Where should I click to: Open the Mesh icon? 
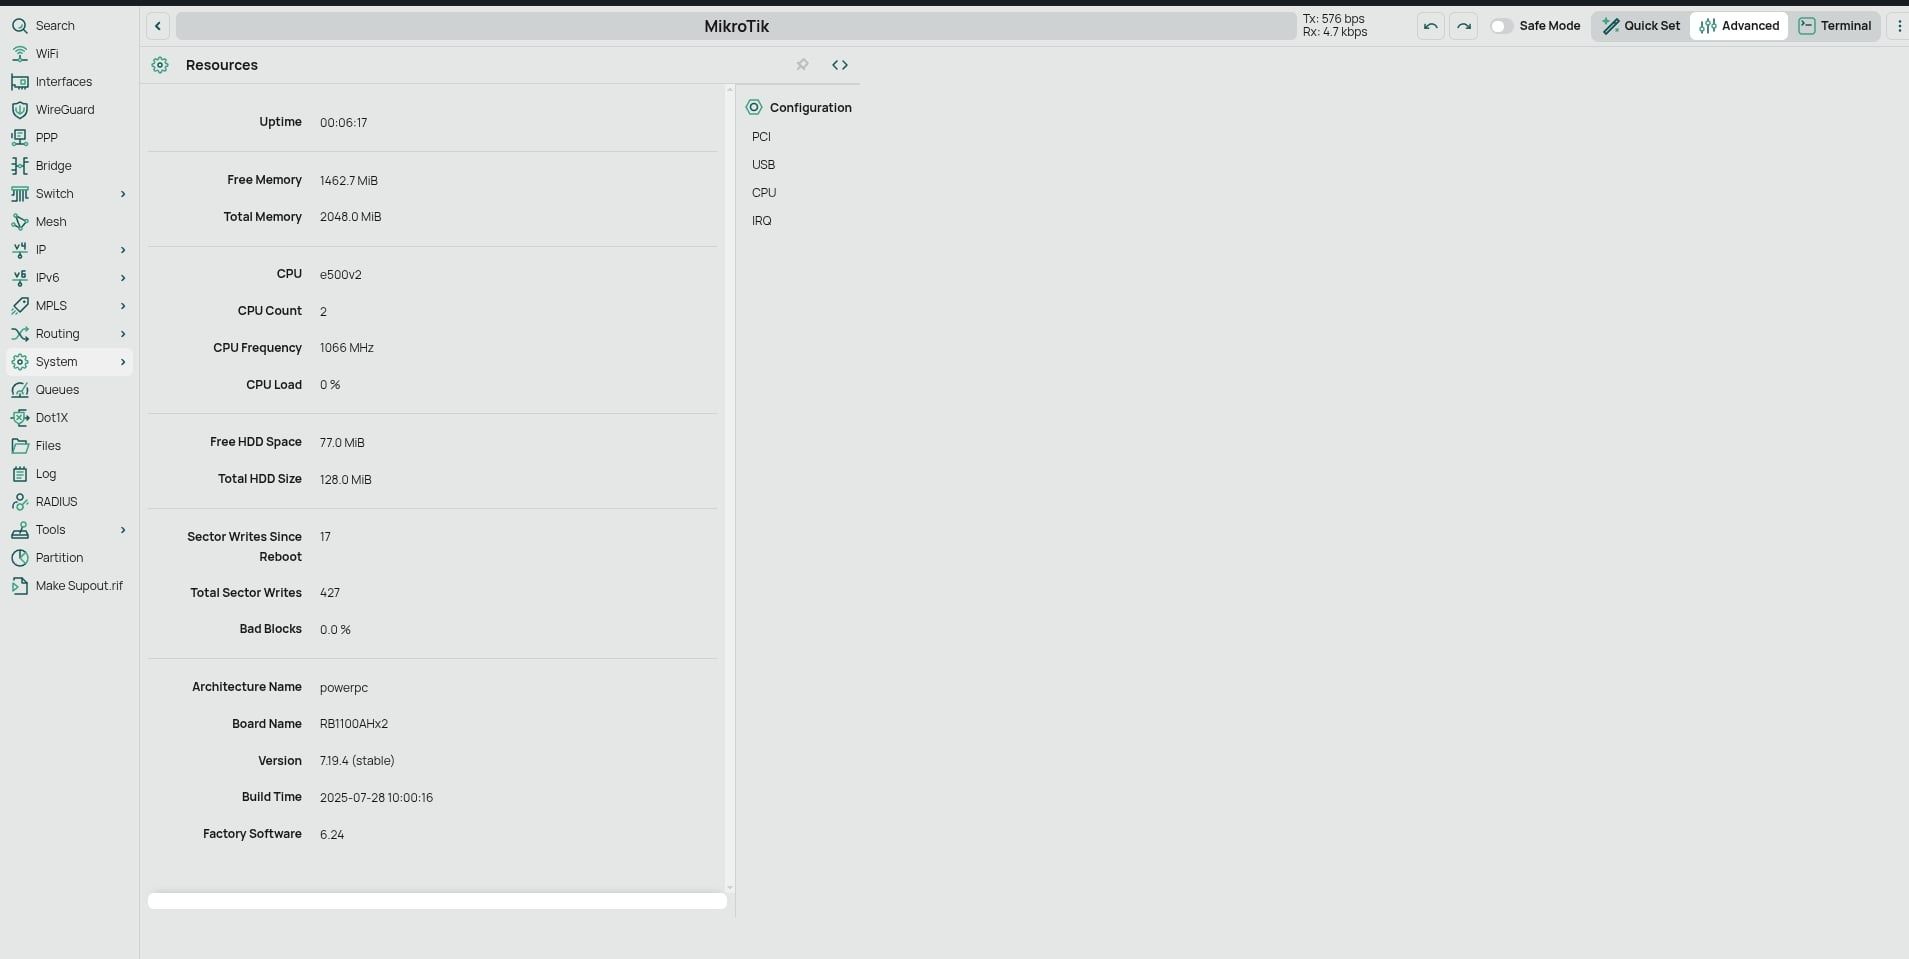[19, 222]
